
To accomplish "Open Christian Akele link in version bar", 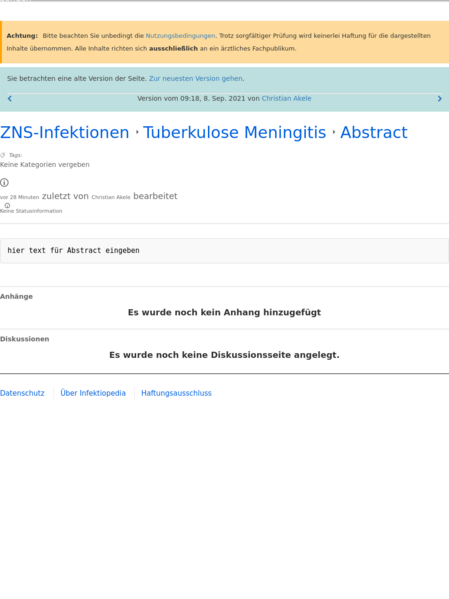I will pyautogui.click(x=286, y=99).
